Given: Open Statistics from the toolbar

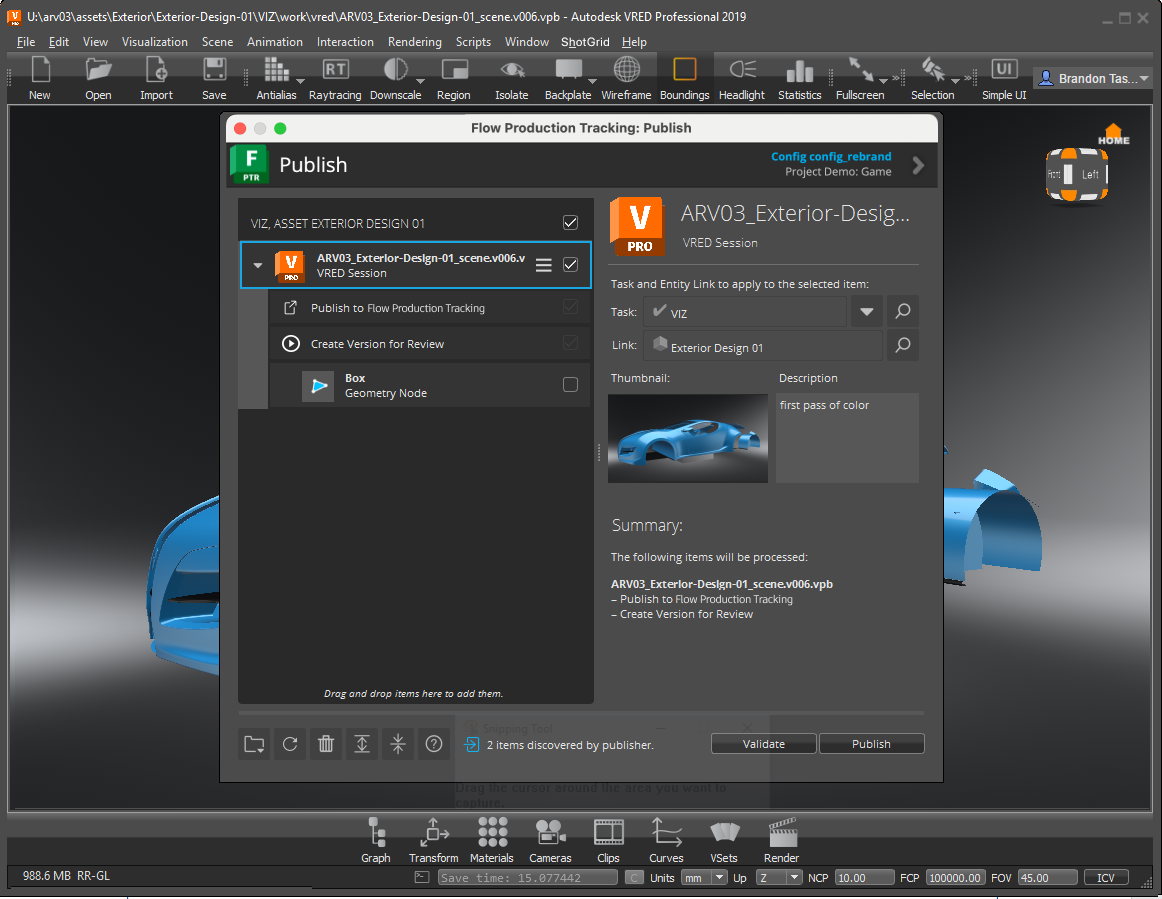Looking at the screenshot, I should (800, 78).
